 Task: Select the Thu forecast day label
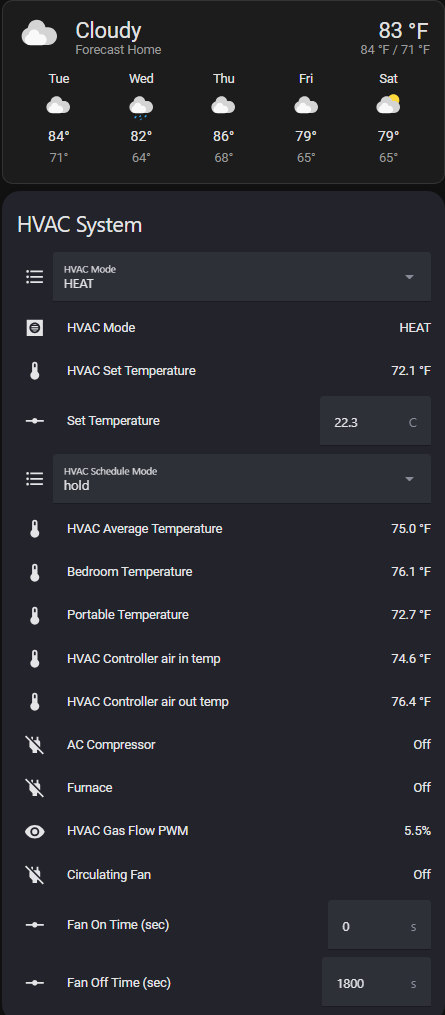pyautogui.click(x=223, y=79)
